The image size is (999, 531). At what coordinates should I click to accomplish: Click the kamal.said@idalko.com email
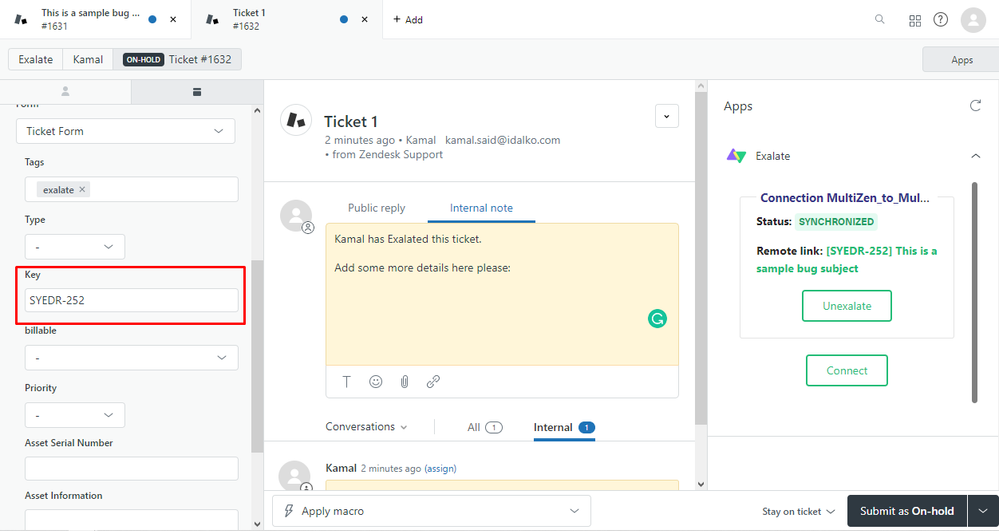coord(503,140)
